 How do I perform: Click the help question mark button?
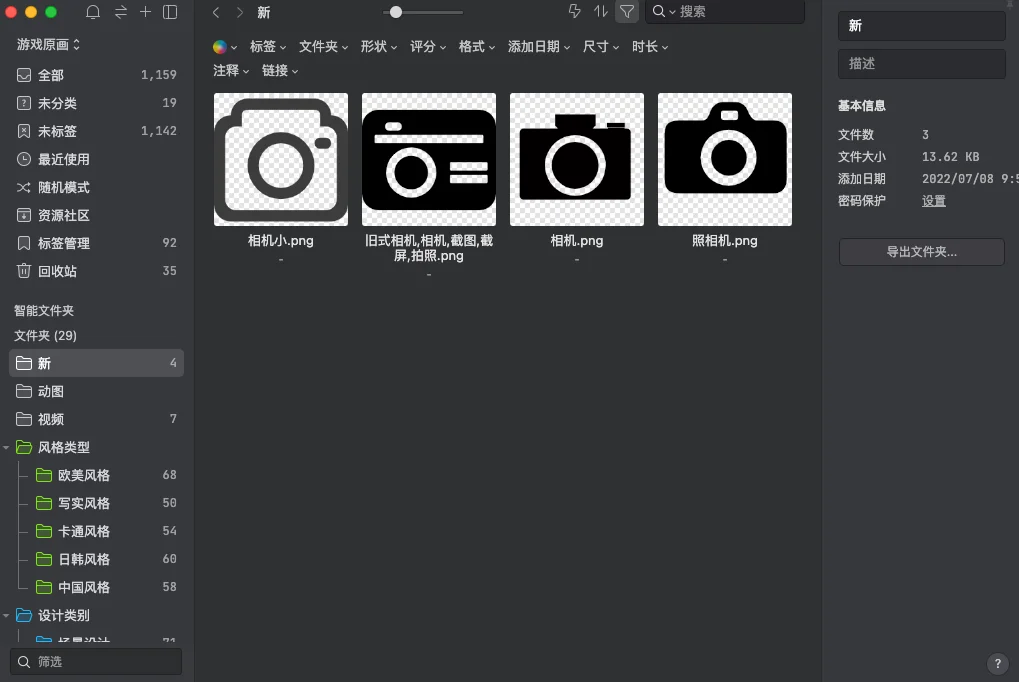[x=997, y=663]
